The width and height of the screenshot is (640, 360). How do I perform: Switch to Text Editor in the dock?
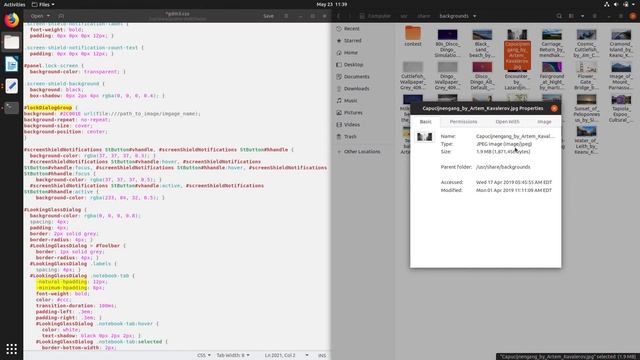11,86
